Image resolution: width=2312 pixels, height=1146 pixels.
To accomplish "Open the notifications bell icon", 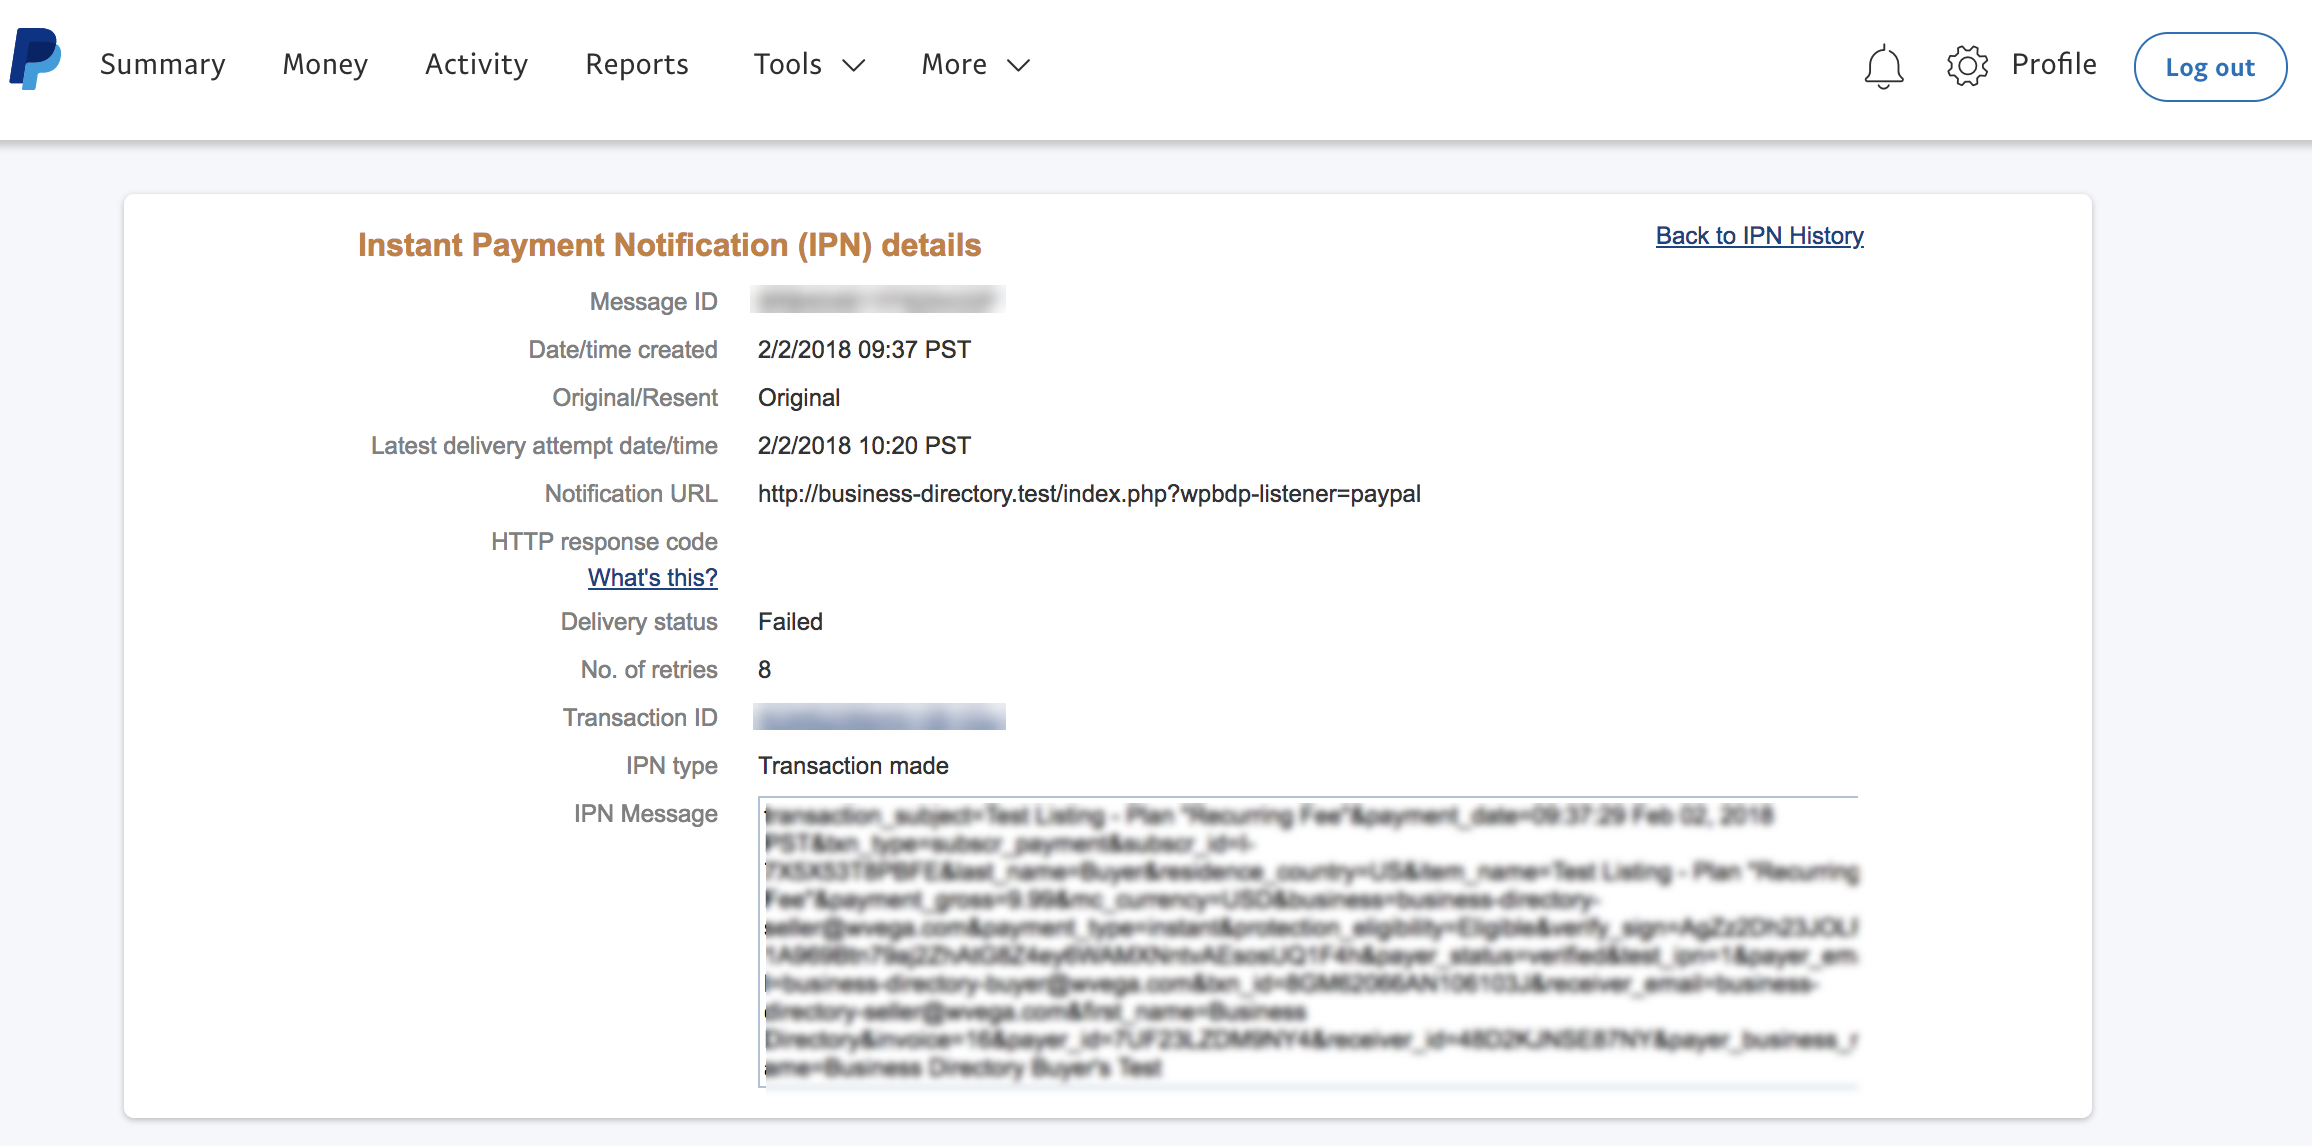I will click(x=1883, y=66).
